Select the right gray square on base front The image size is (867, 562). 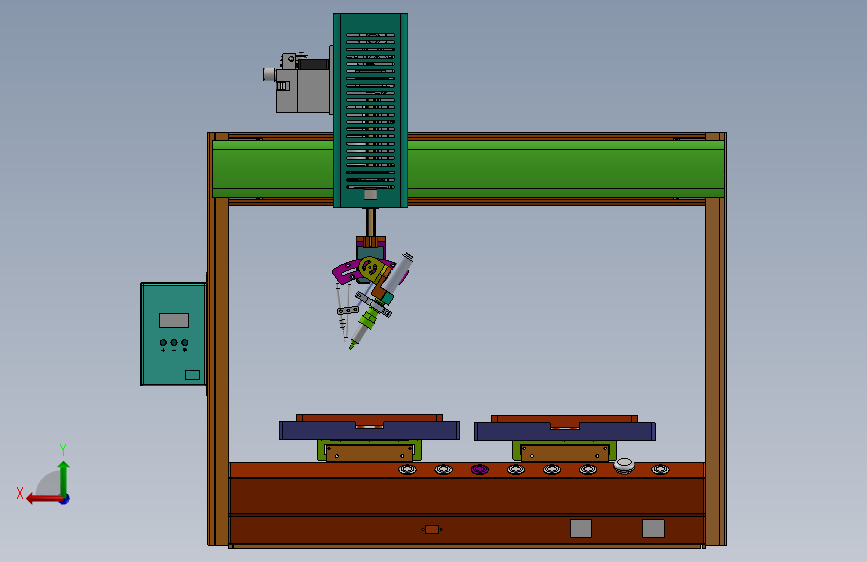(654, 528)
